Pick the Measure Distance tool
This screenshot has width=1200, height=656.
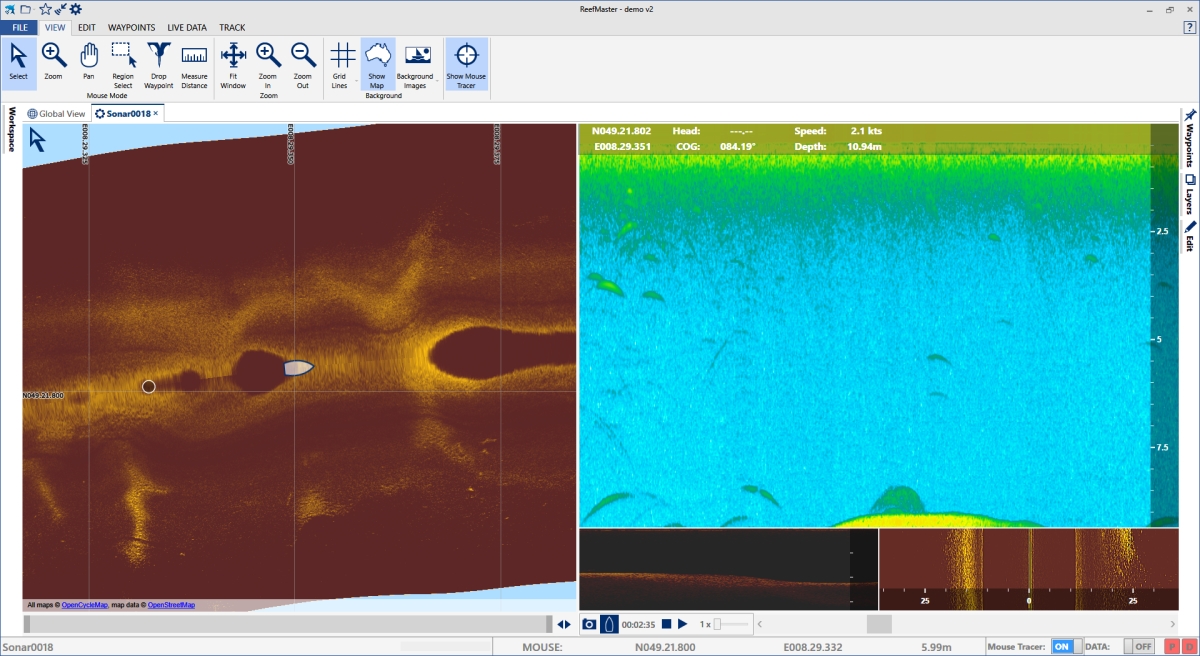[x=194, y=64]
